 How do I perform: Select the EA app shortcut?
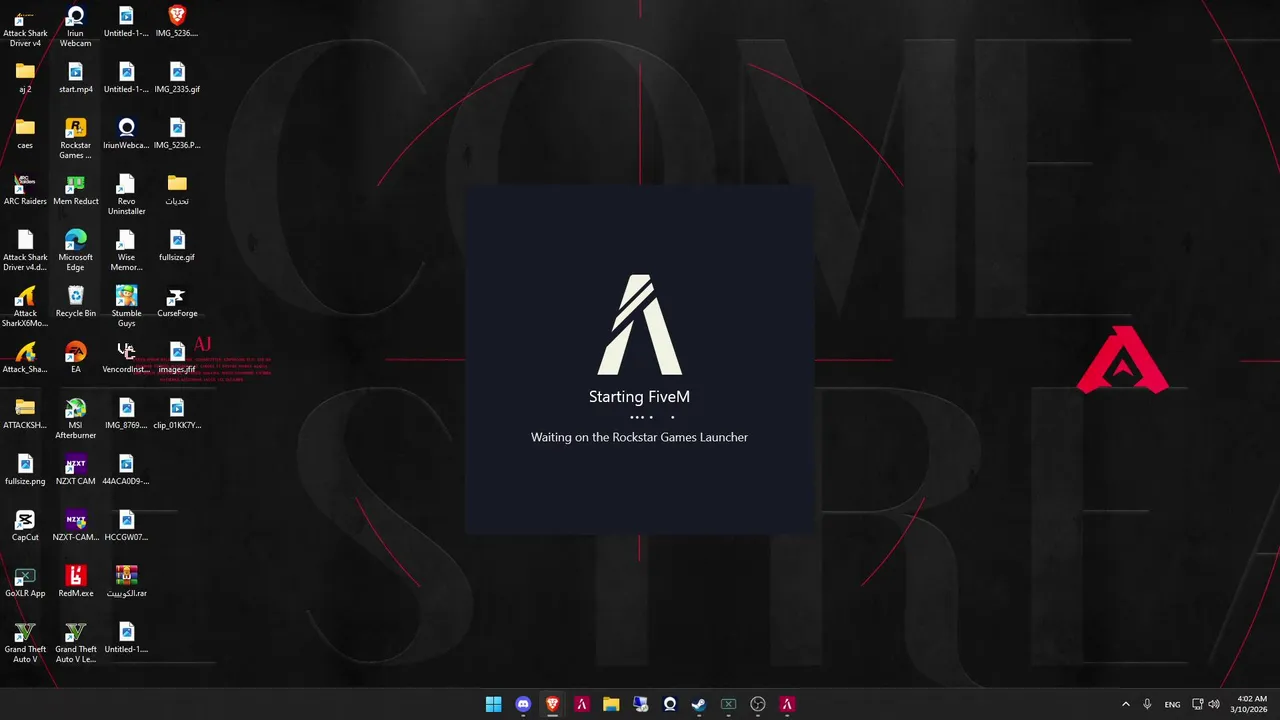point(75,358)
